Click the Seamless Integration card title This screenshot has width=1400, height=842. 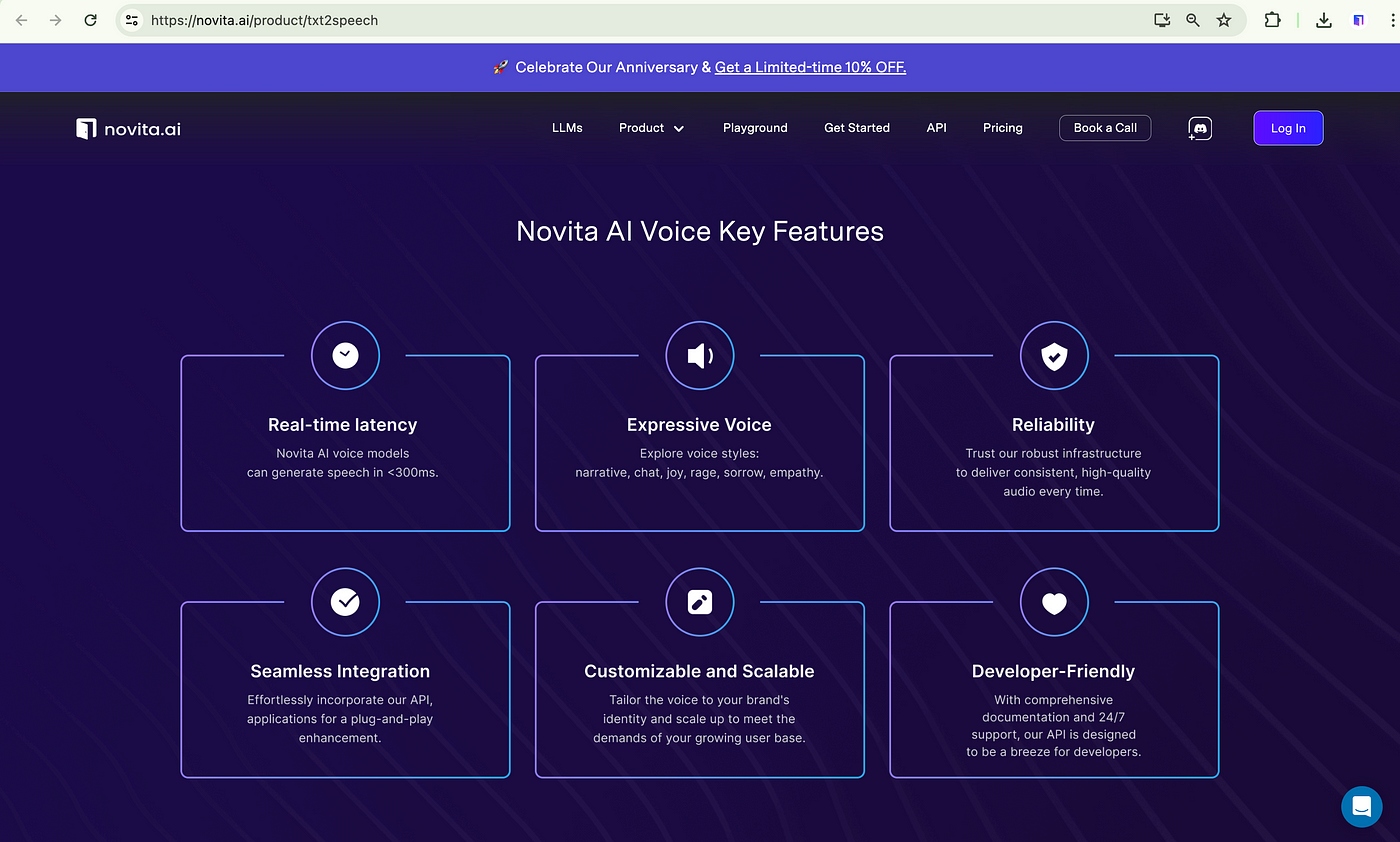pos(340,671)
